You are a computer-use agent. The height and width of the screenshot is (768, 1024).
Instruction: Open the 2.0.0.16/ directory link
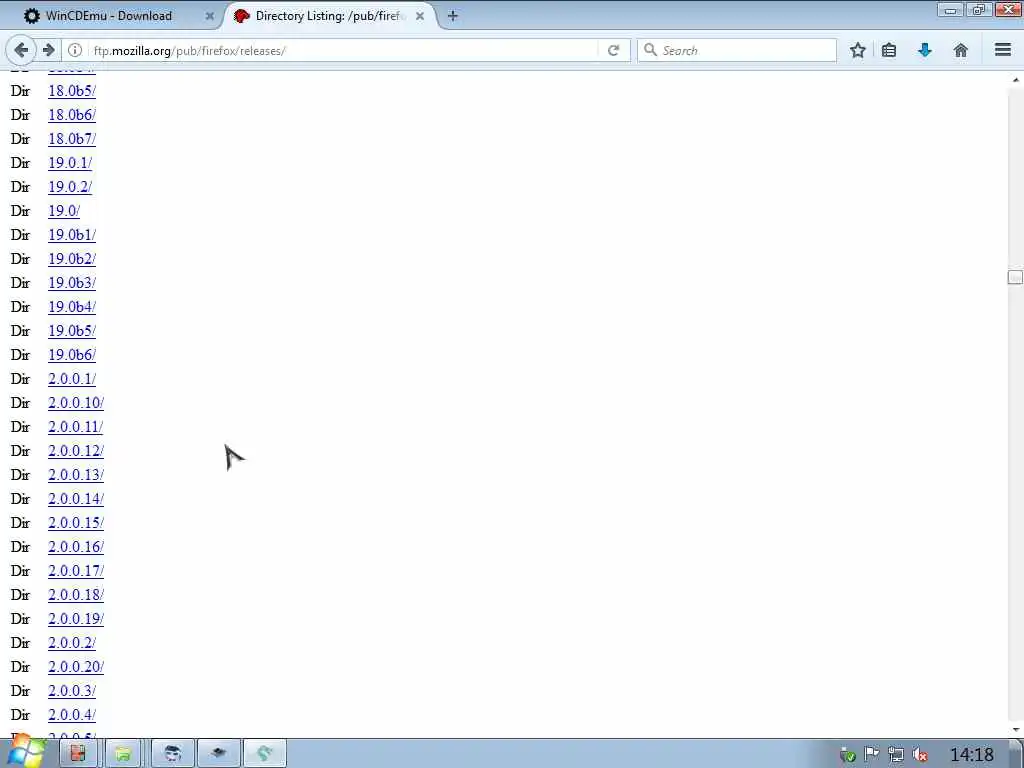(x=76, y=547)
